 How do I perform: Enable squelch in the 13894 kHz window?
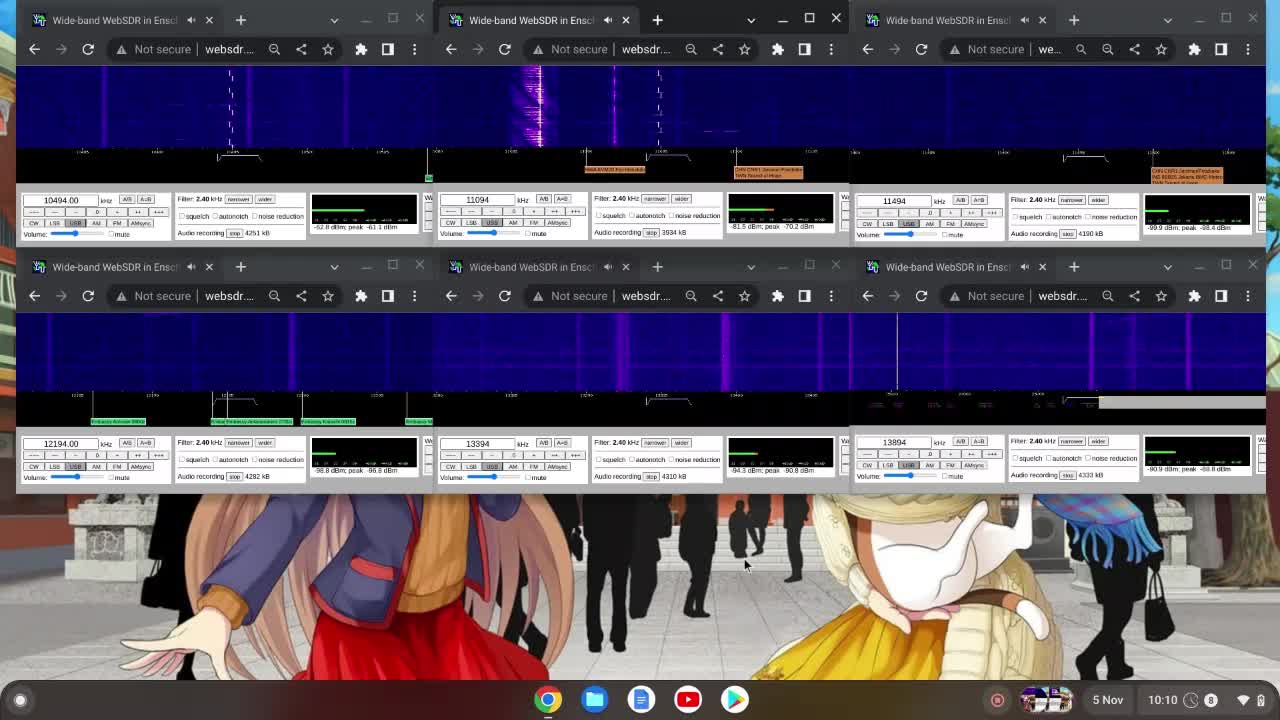coord(1015,458)
